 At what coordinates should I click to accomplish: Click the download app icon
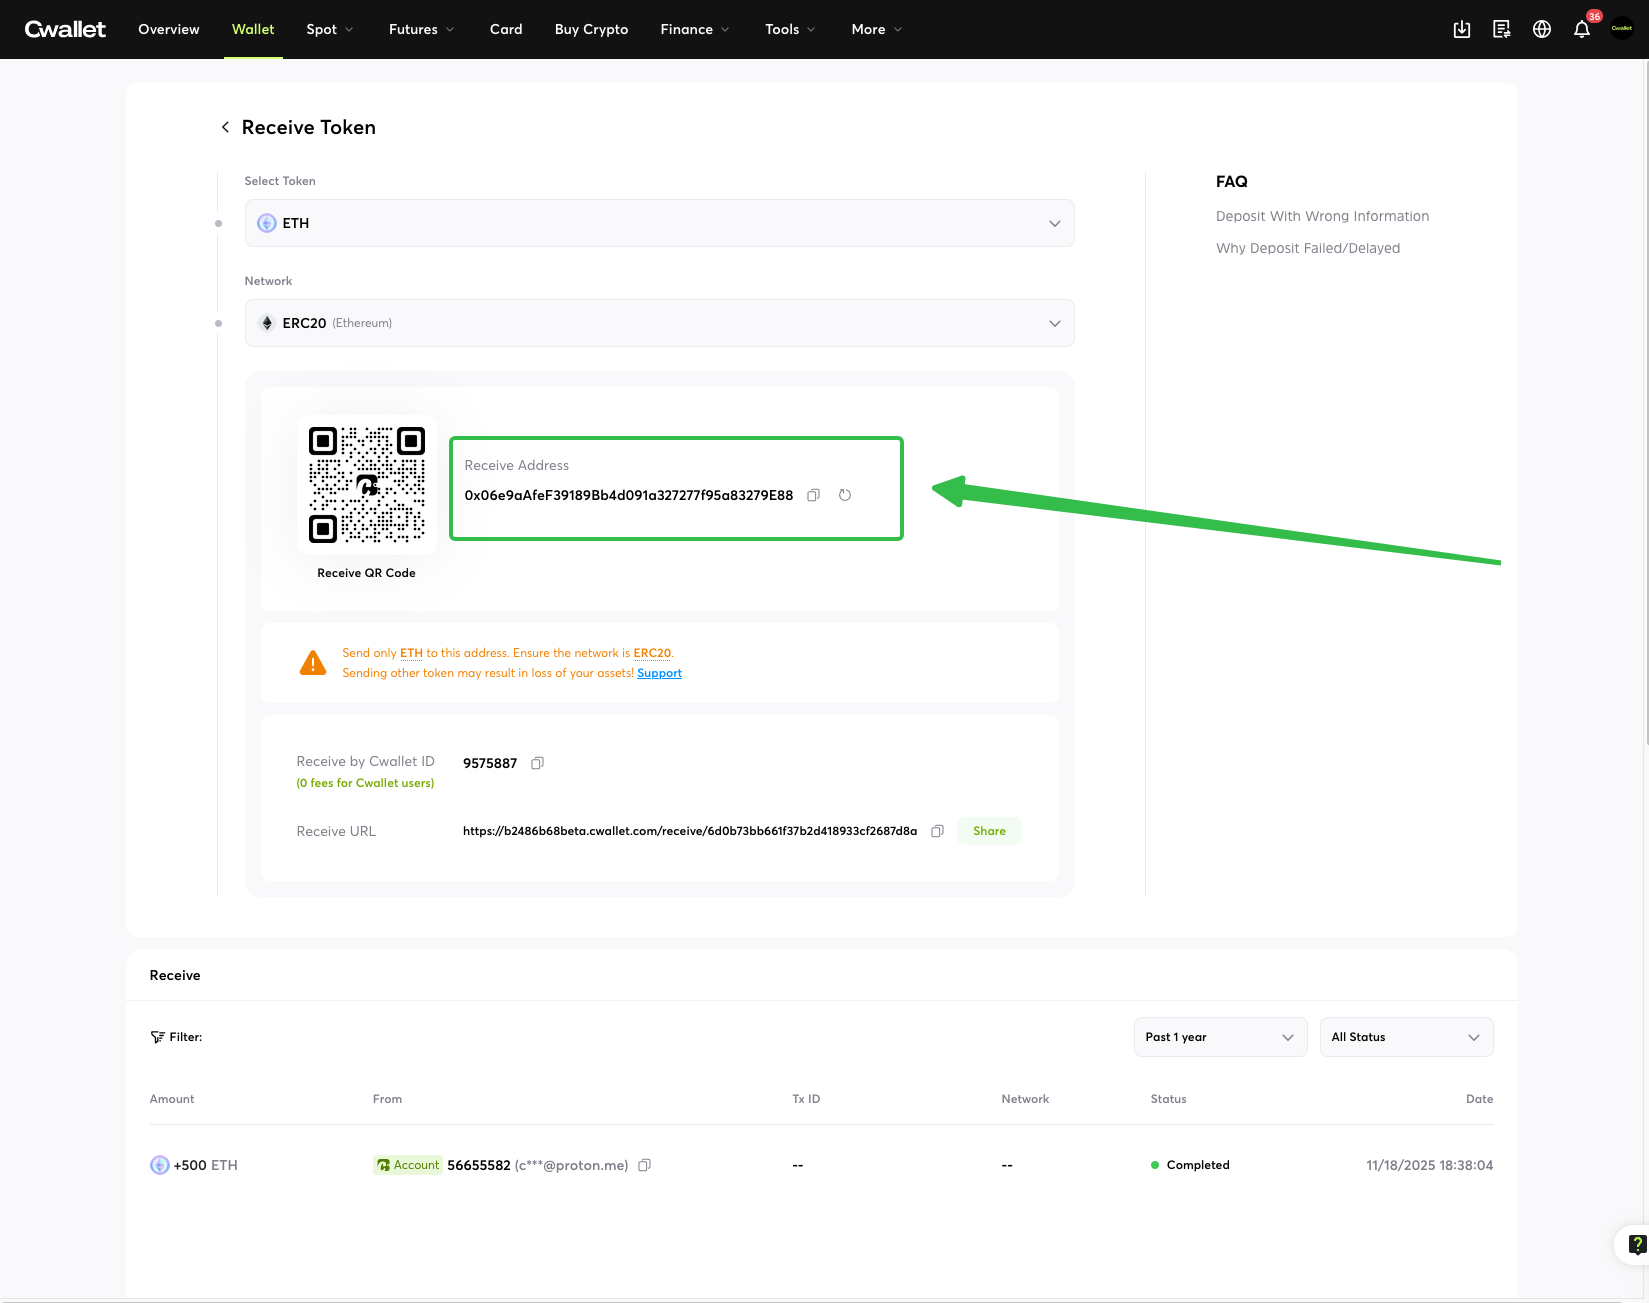1461,30
